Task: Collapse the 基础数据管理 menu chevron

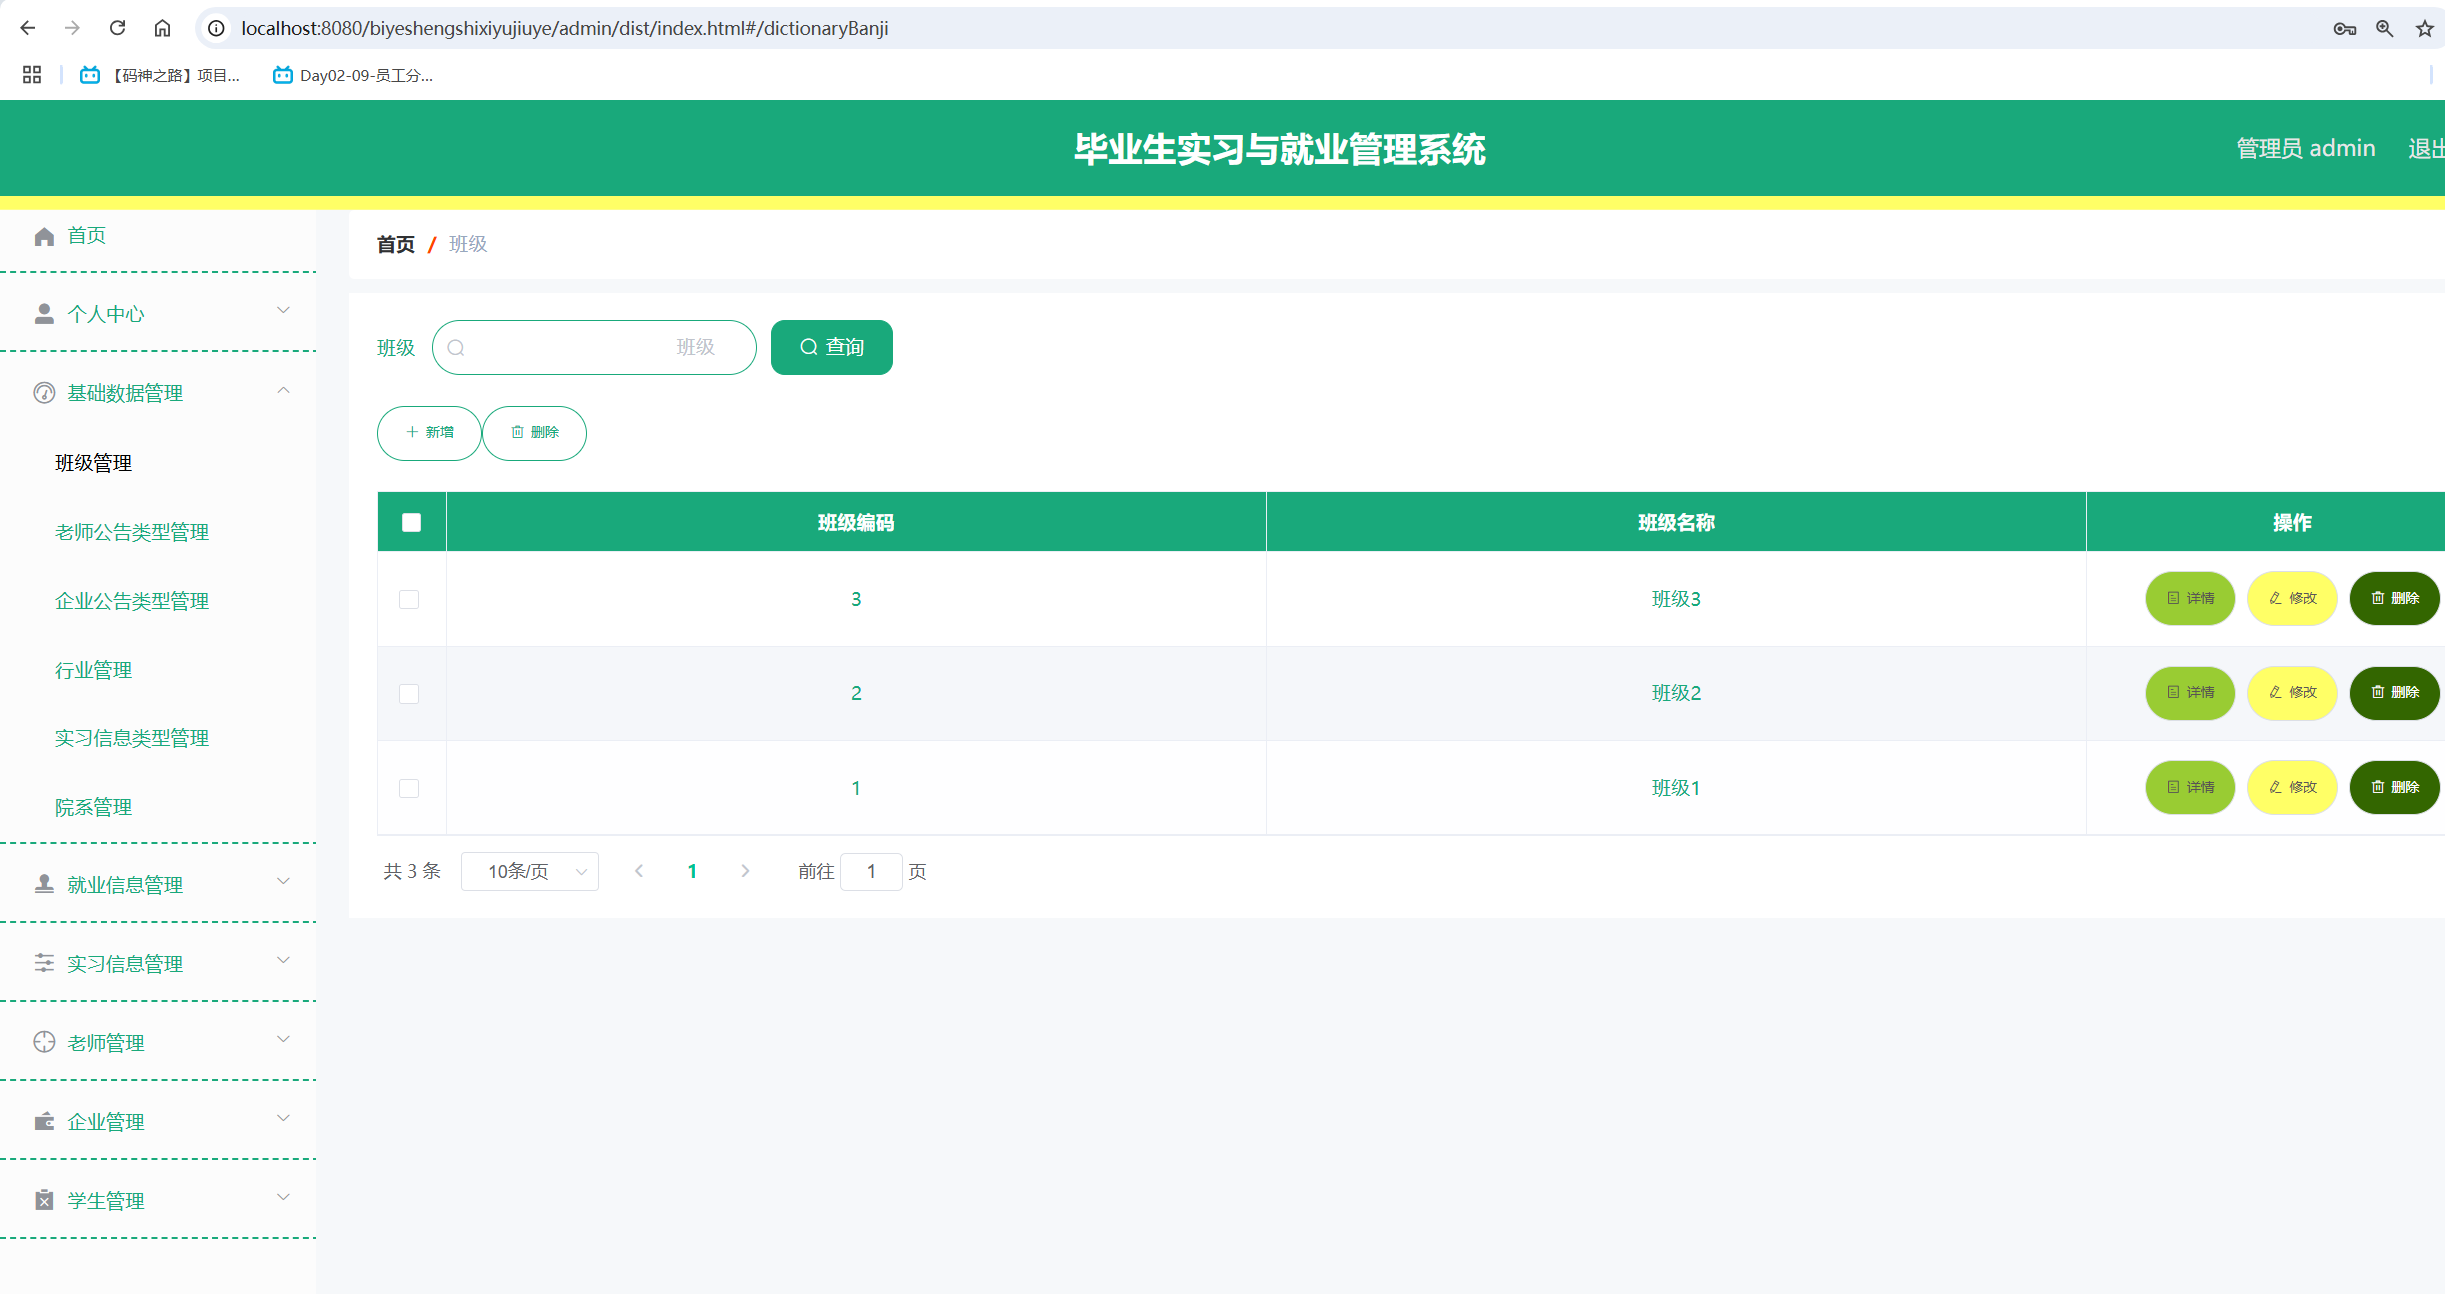Action: click(x=284, y=390)
